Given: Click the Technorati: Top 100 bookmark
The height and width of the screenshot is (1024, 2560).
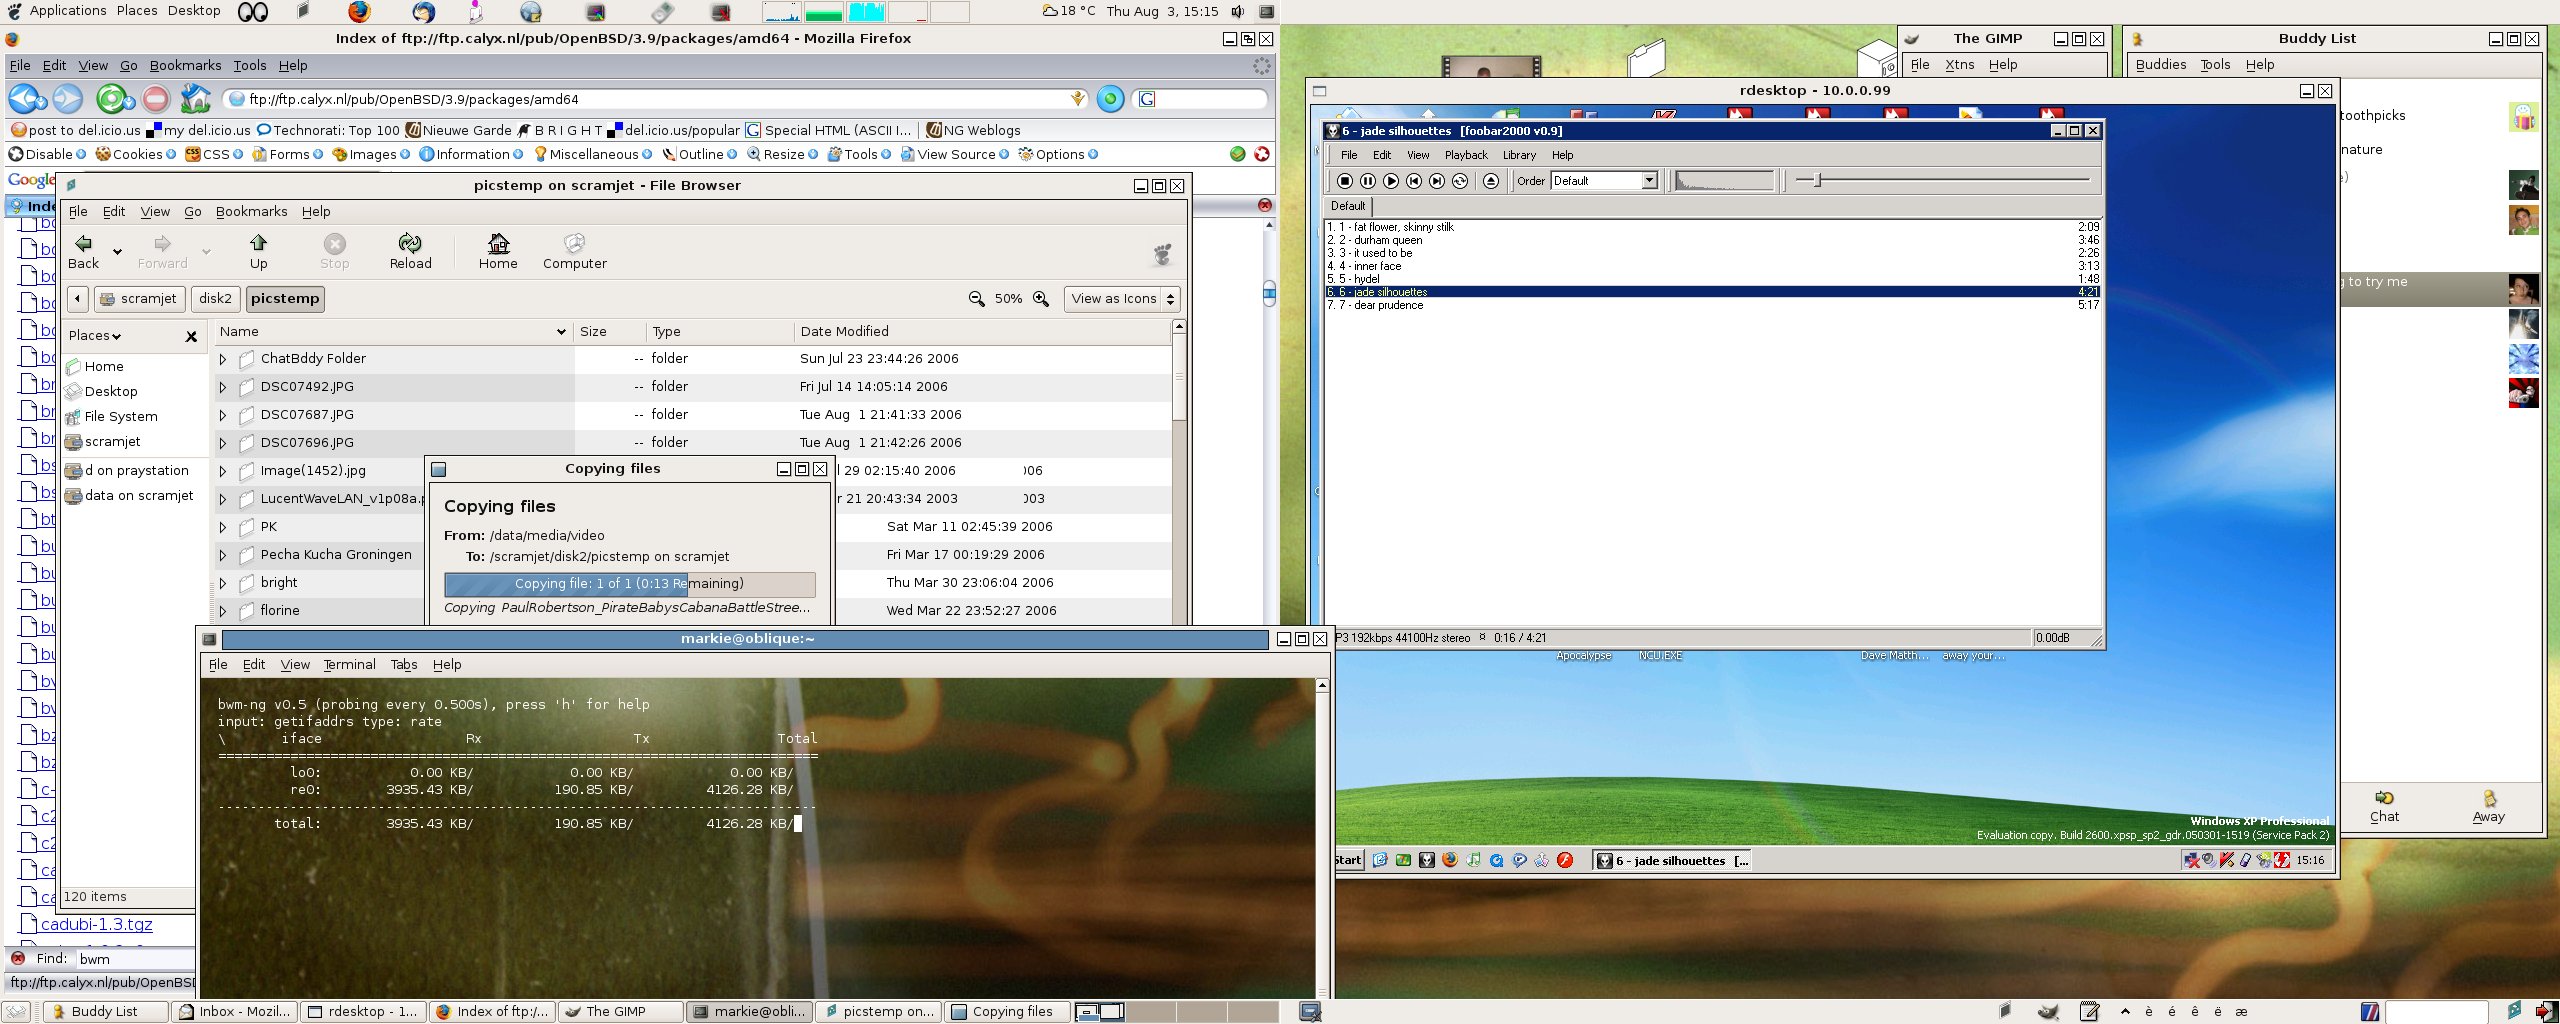Looking at the screenshot, I should click(328, 130).
